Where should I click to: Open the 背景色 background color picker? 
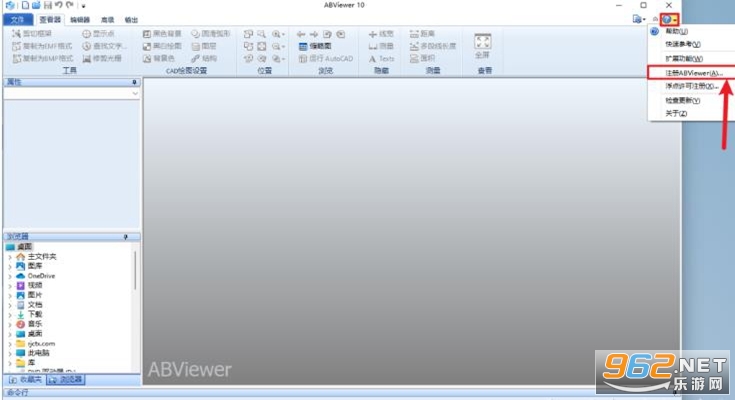(x=158, y=58)
